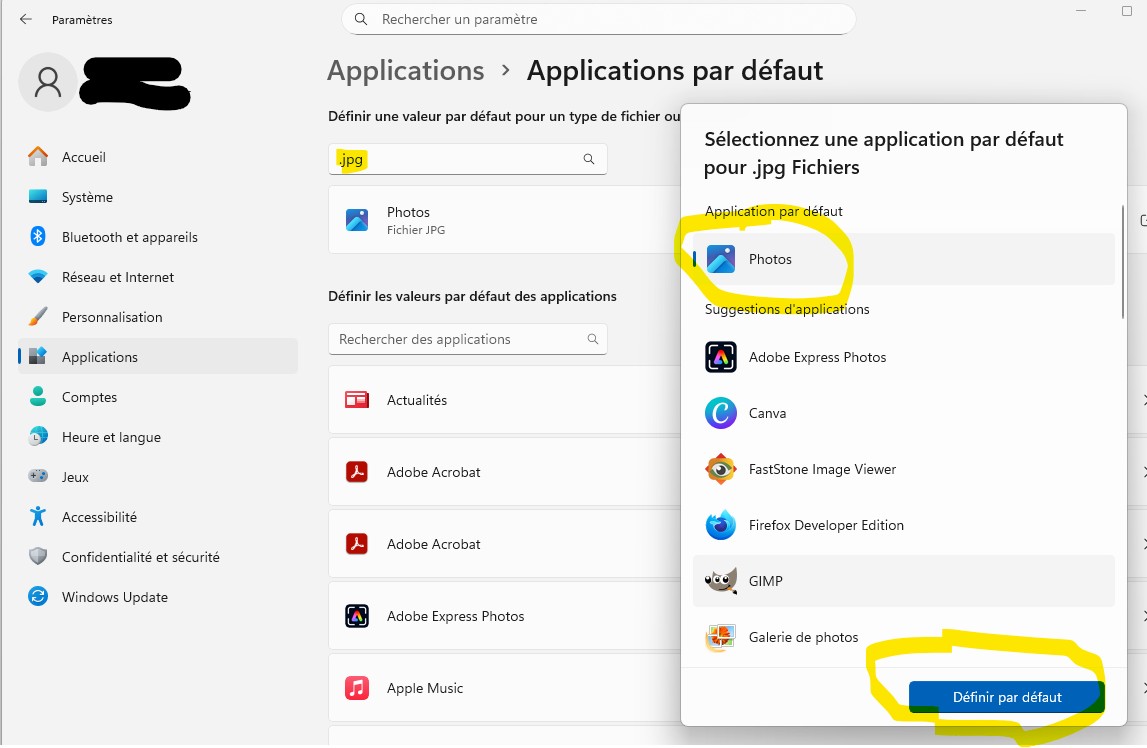Click the Définir par défaut button
Viewport: 1147px width, 748px height.
pyautogui.click(x=1006, y=697)
